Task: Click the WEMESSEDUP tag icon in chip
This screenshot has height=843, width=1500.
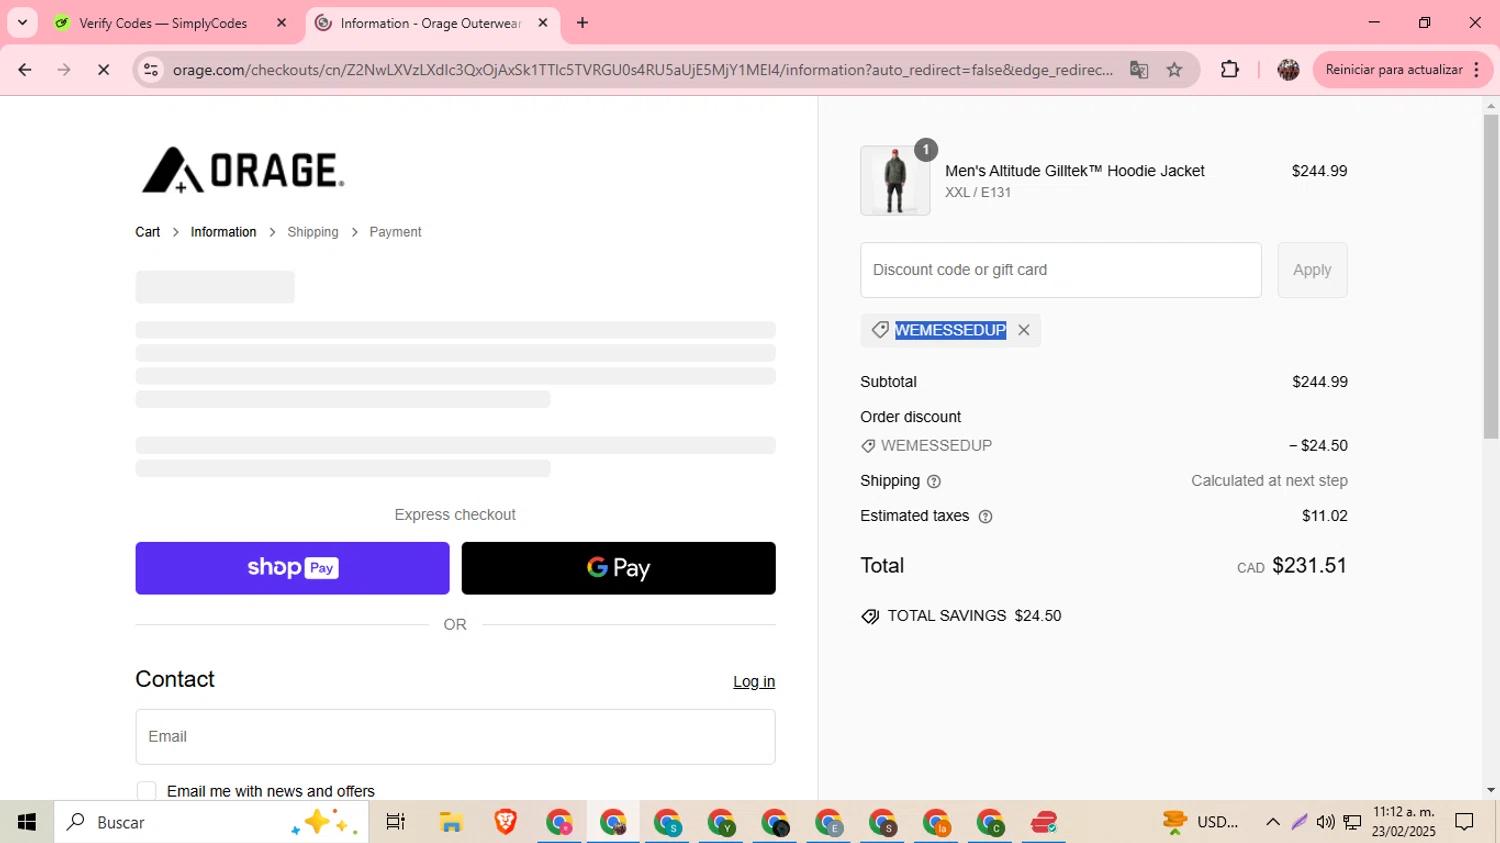Action: pos(880,330)
